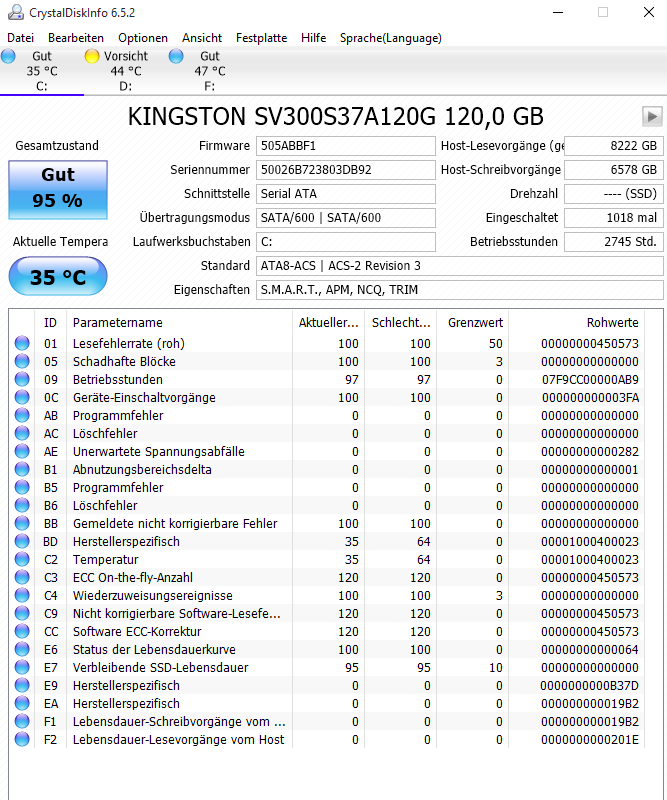Viewport: 667px width, 800px height.
Task: Click status icon for F1 Lebensdauer-Schreibvorgänge
Action: pyautogui.click(x=22, y=721)
